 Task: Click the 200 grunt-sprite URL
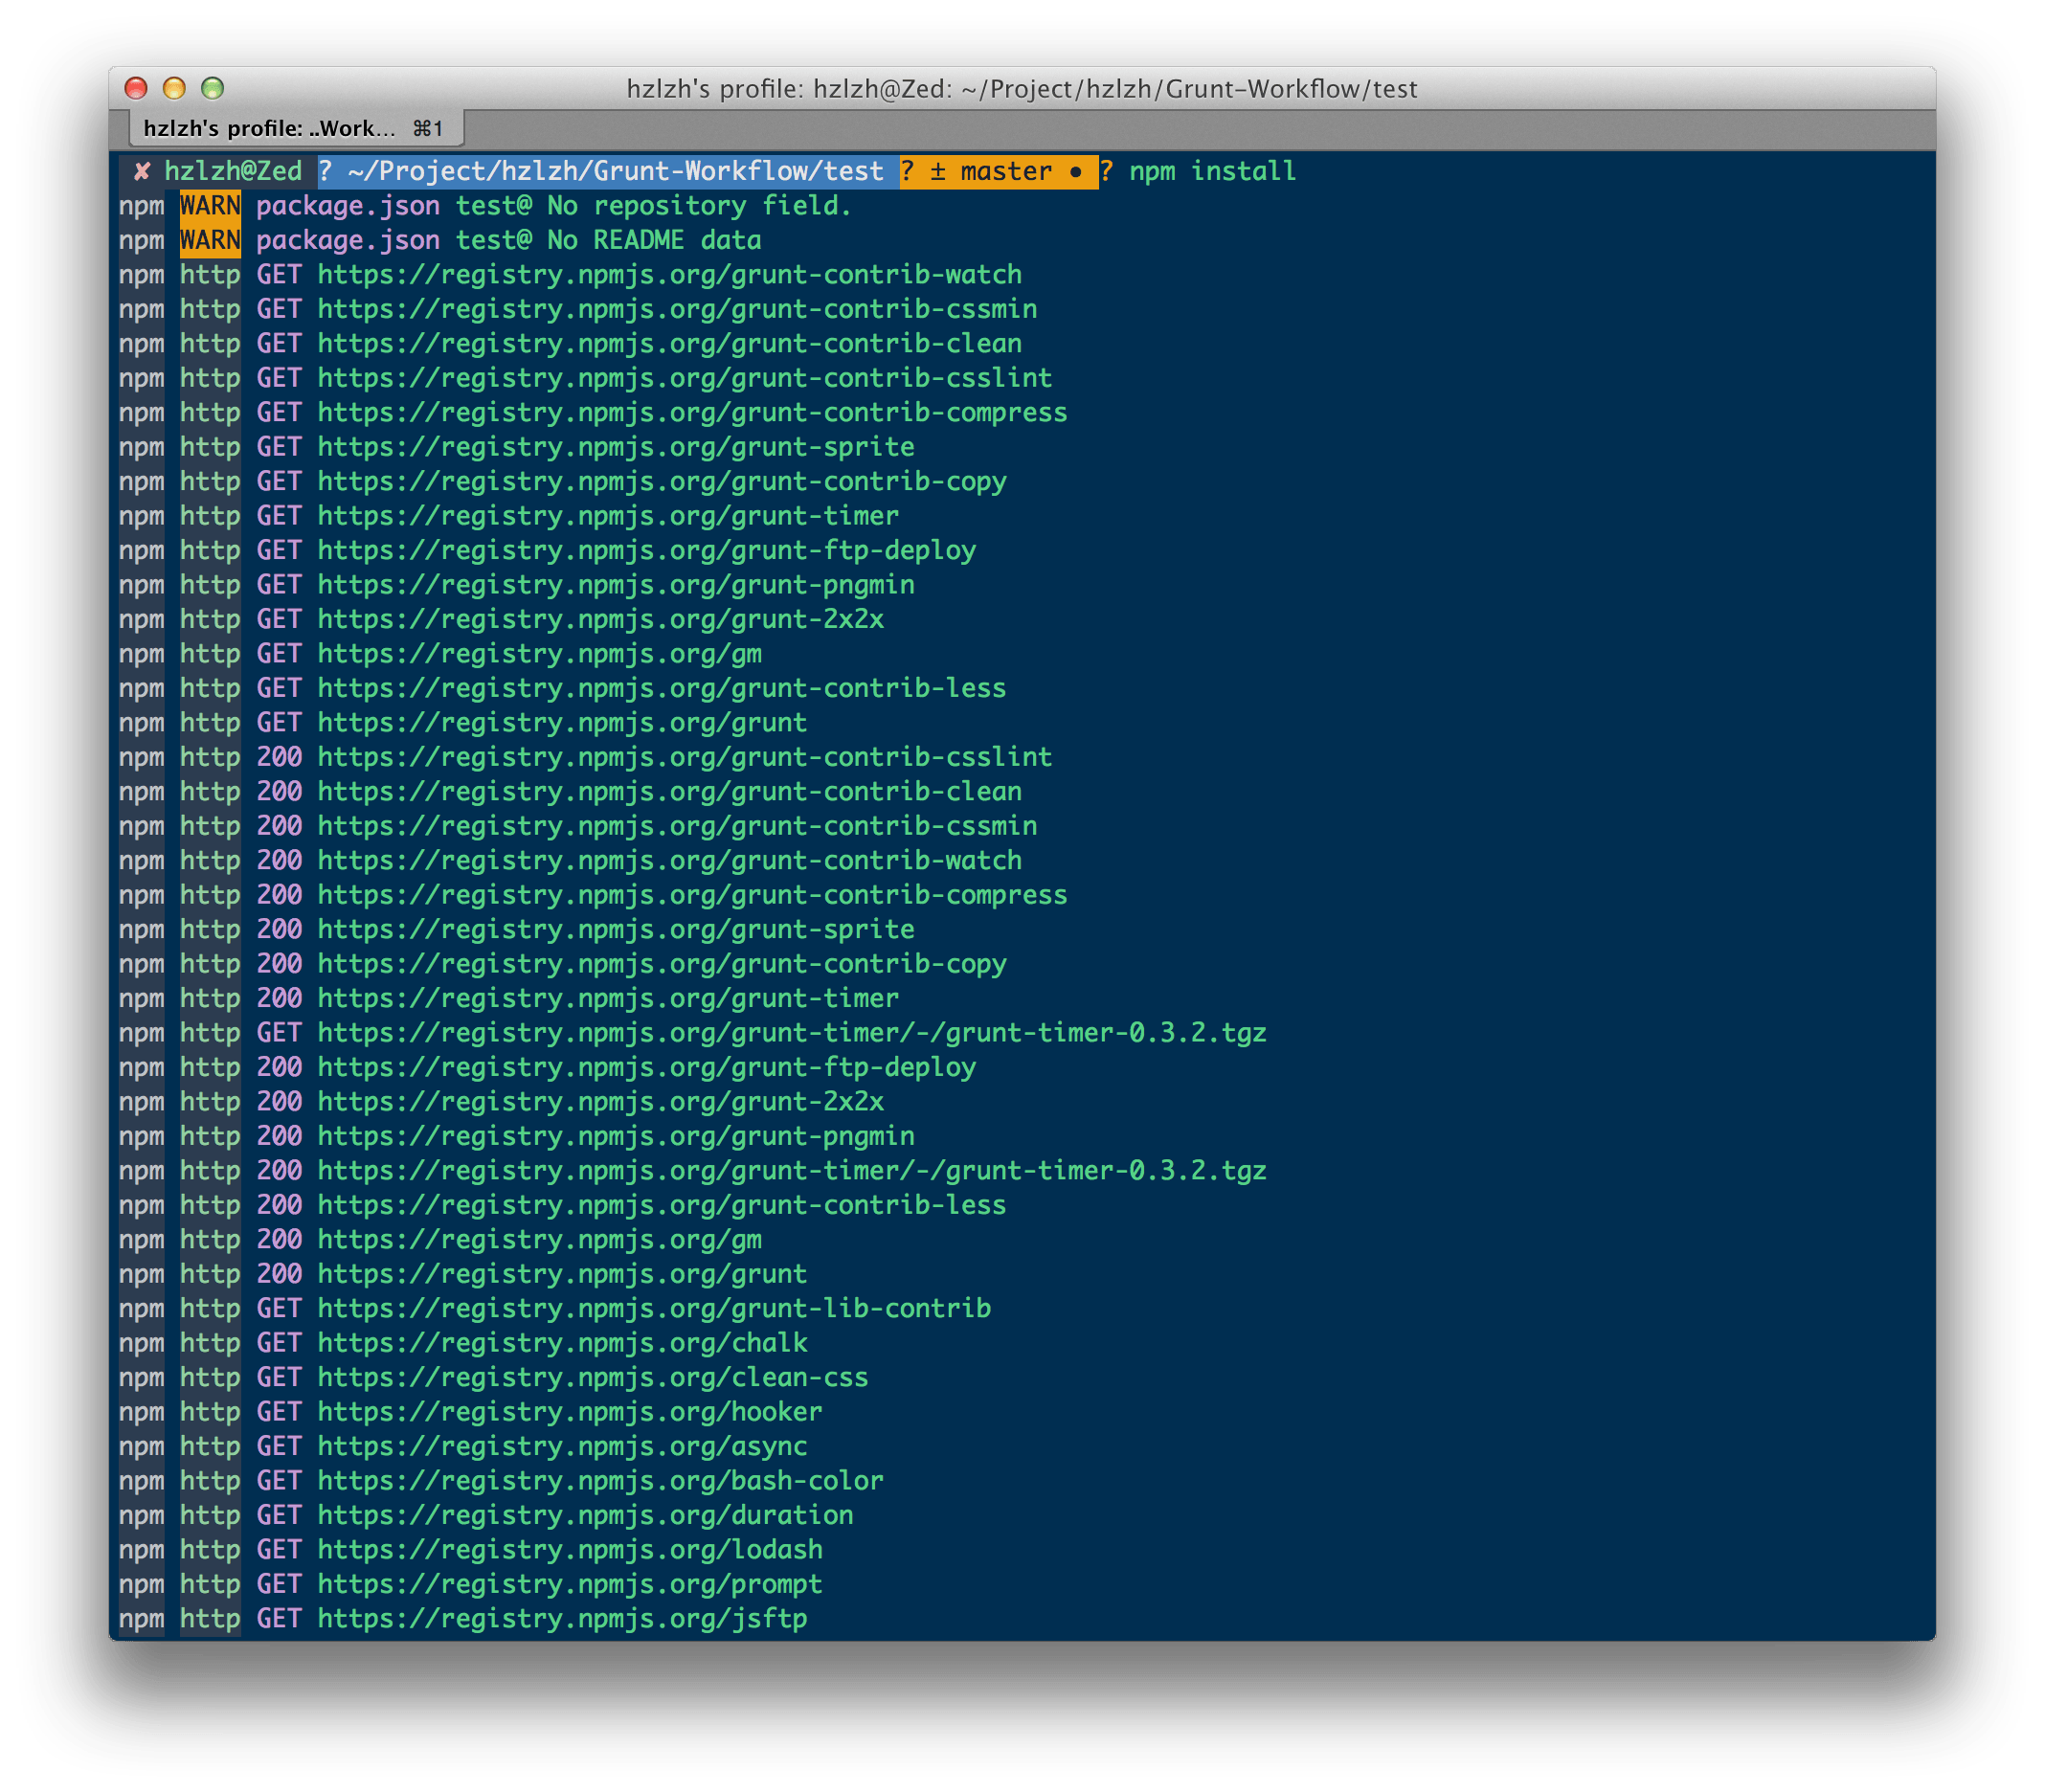coord(616,930)
